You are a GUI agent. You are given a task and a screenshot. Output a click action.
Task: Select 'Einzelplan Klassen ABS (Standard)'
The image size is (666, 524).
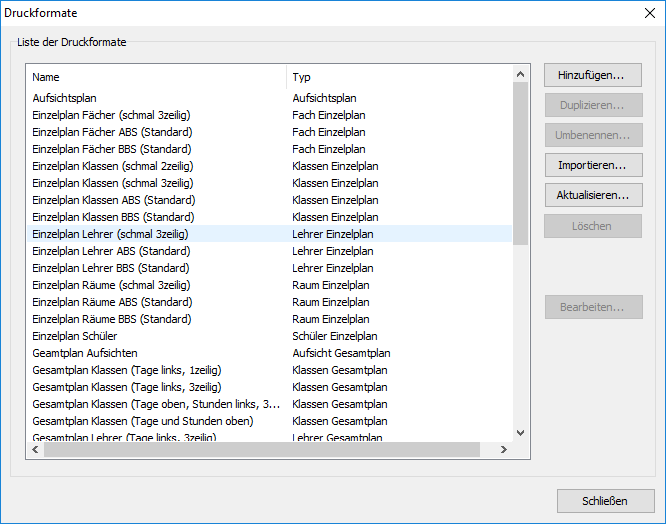(x=114, y=200)
